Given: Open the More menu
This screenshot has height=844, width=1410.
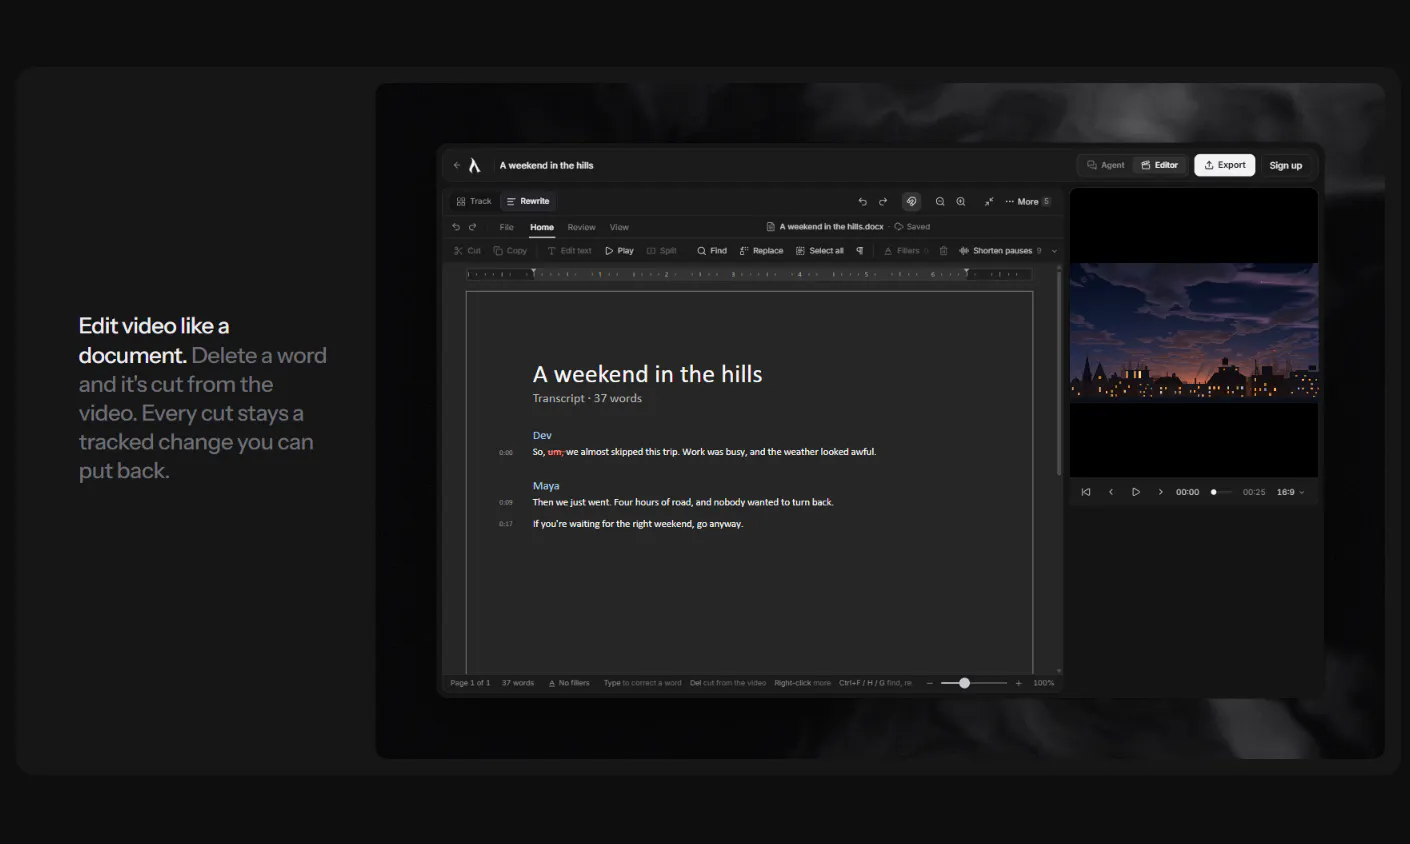Looking at the screenshot, I should (x=1027, y=201).
